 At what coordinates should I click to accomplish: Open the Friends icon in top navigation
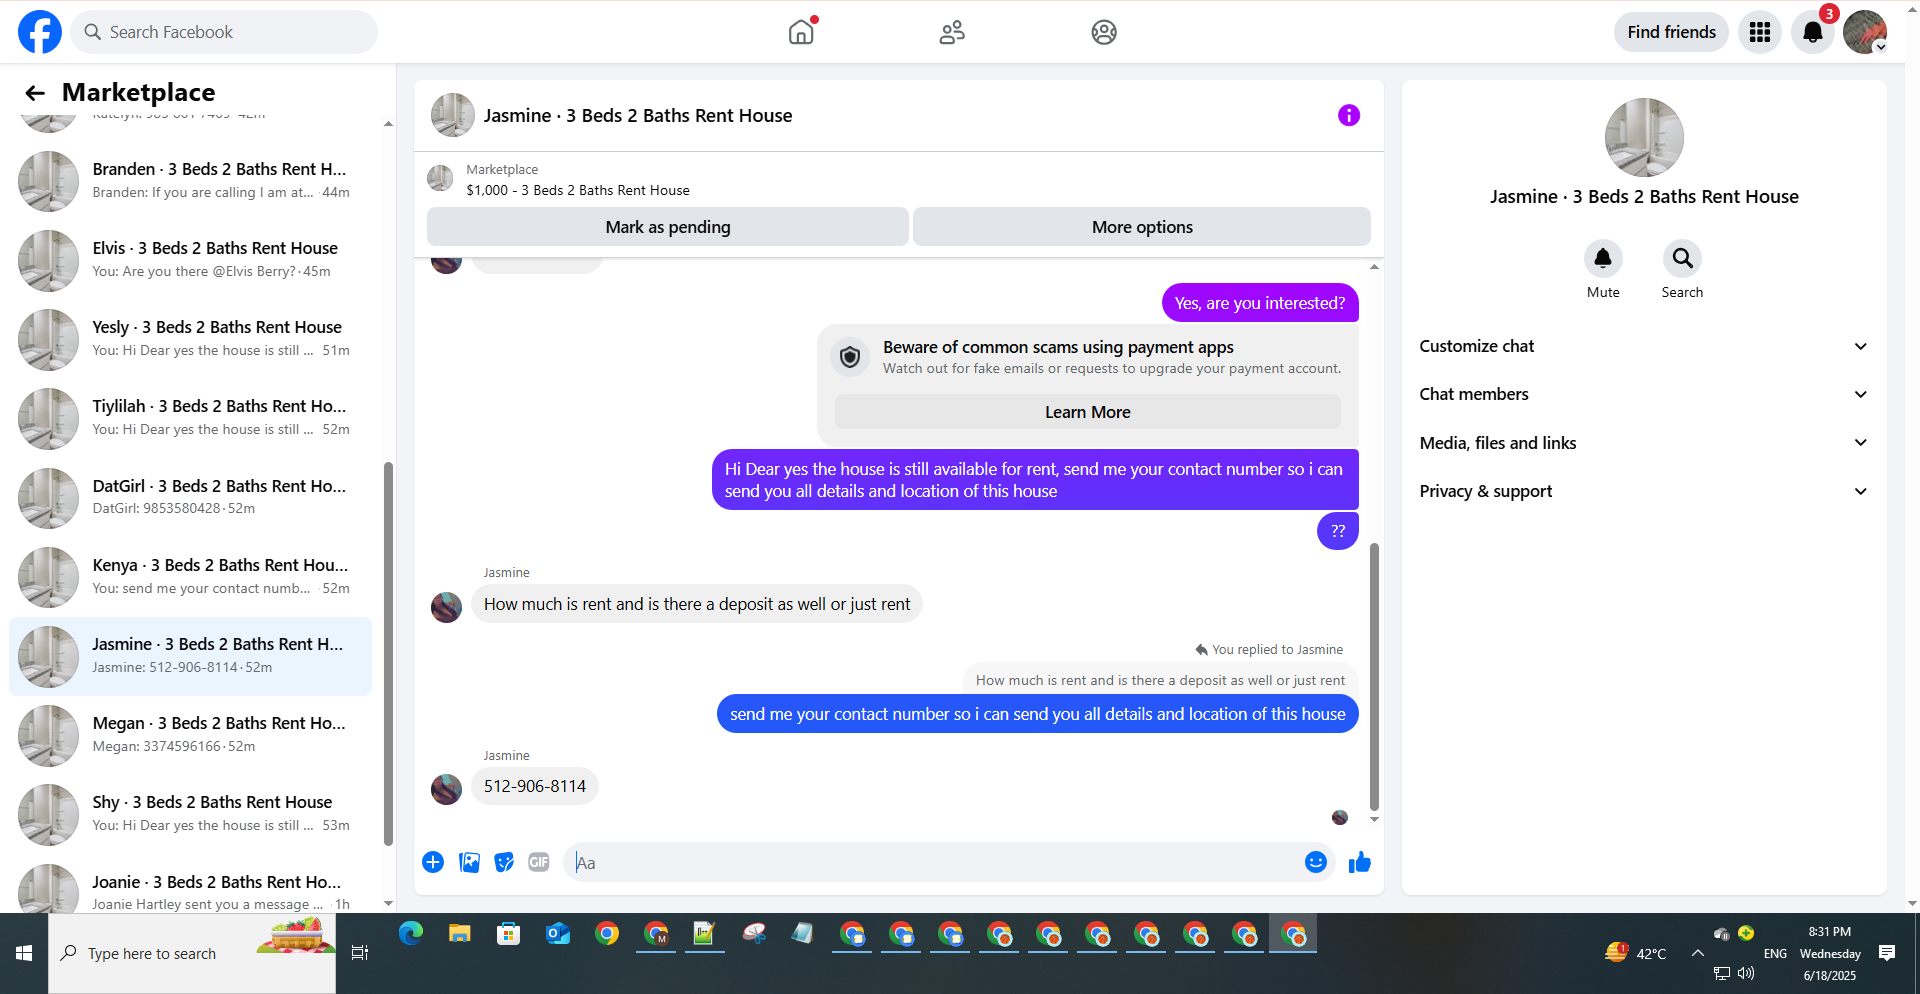(952, 32)
